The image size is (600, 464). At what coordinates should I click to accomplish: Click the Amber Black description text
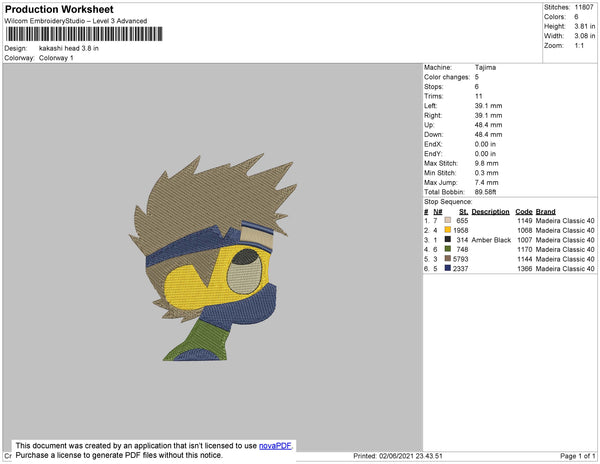(491, 240)
